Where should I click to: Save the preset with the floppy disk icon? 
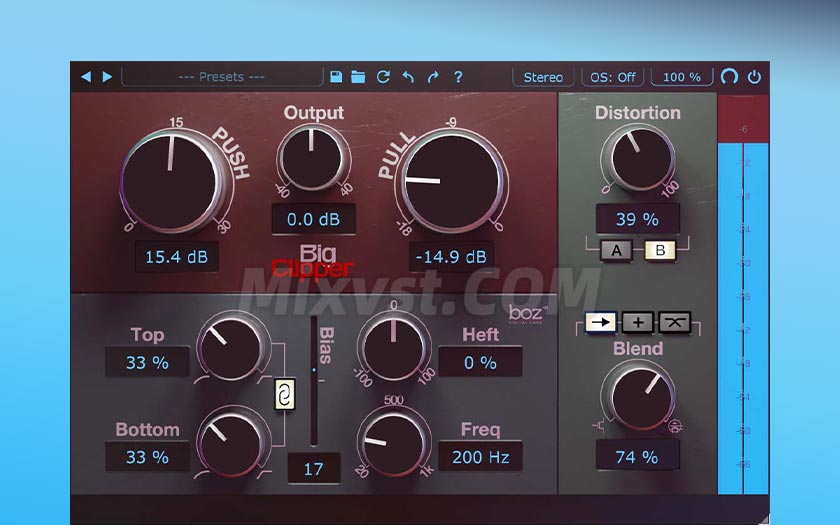336,77
